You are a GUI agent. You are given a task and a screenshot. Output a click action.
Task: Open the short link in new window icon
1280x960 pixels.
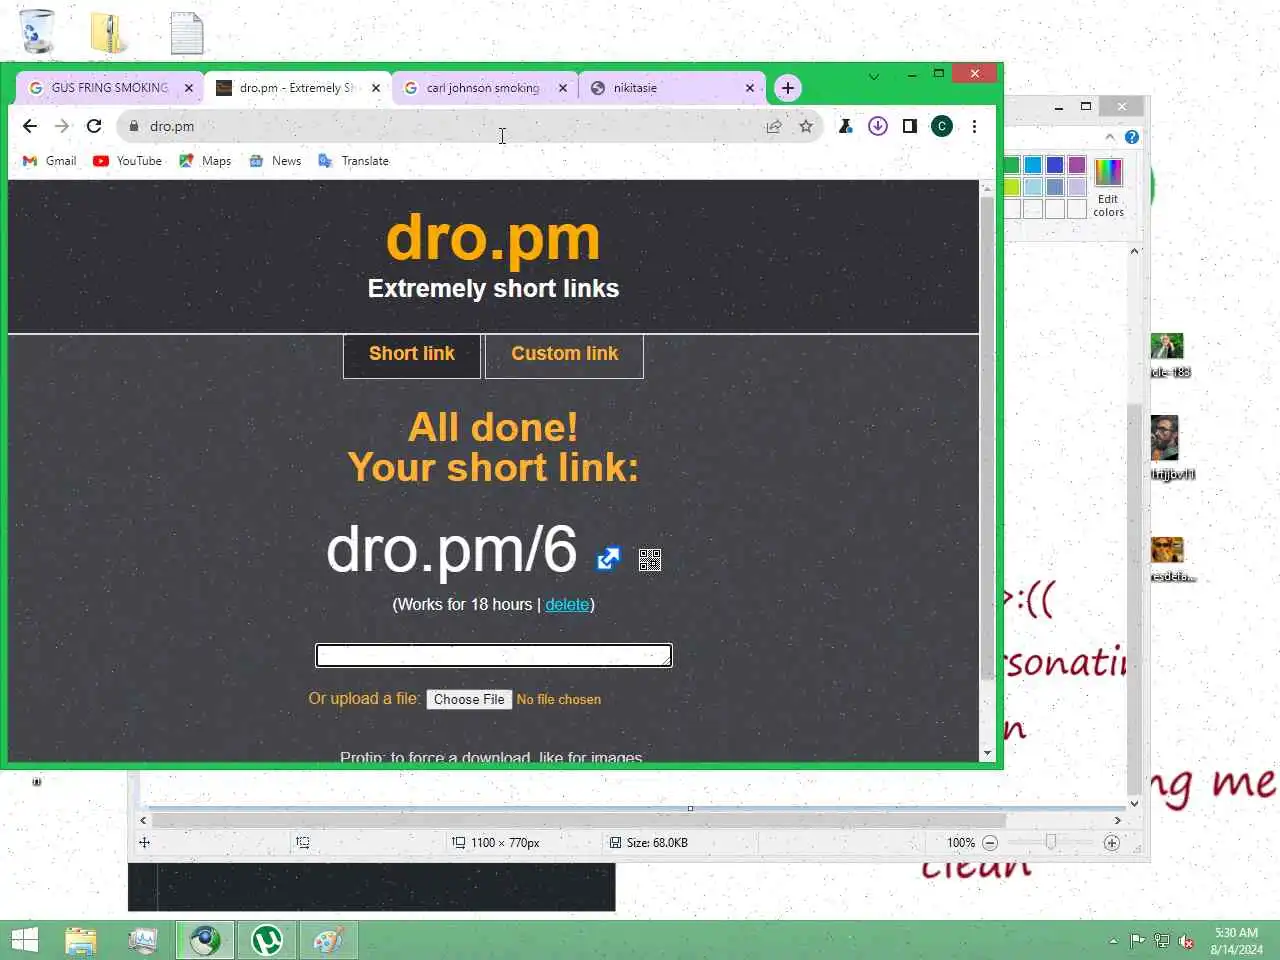[608, 558]
